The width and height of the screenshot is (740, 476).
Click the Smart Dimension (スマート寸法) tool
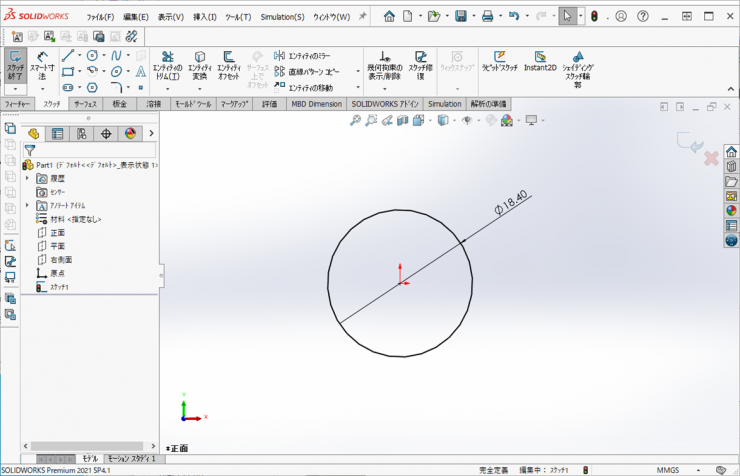click(x=41, y=66)
